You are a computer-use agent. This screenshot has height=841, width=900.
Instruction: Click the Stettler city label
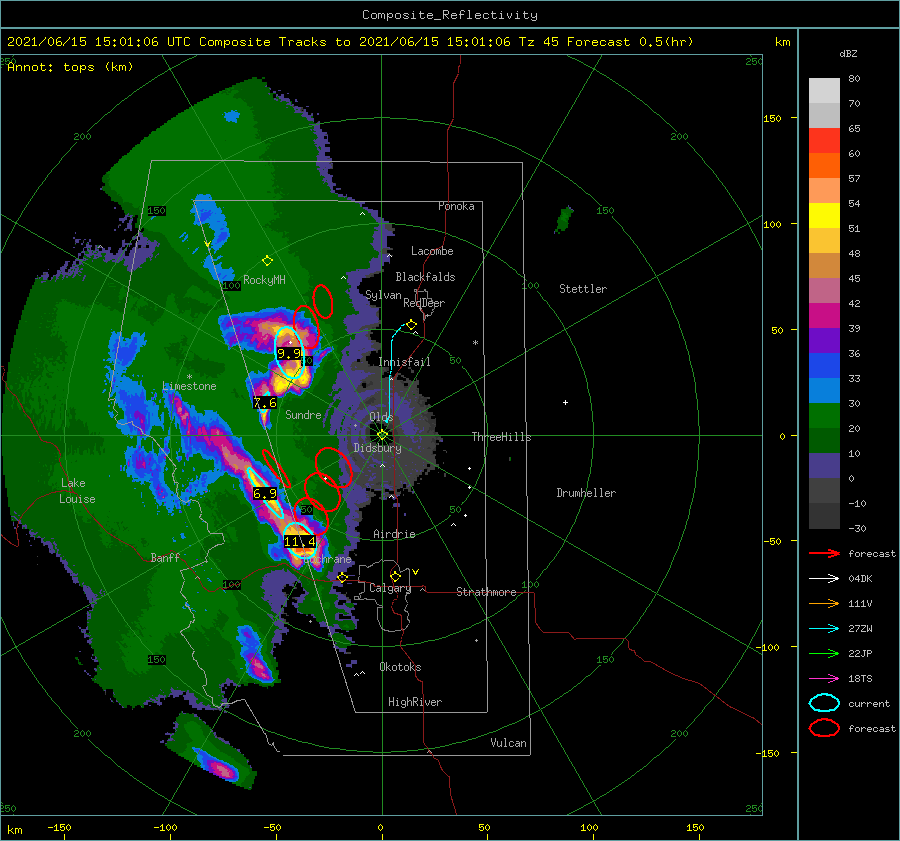pyautogui.click(x=583, y=289)
